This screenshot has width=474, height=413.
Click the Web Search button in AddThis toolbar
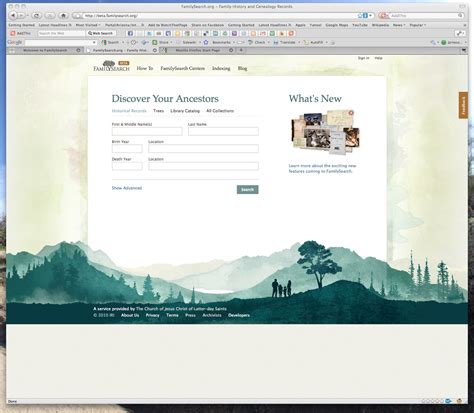tap(101, 33)
